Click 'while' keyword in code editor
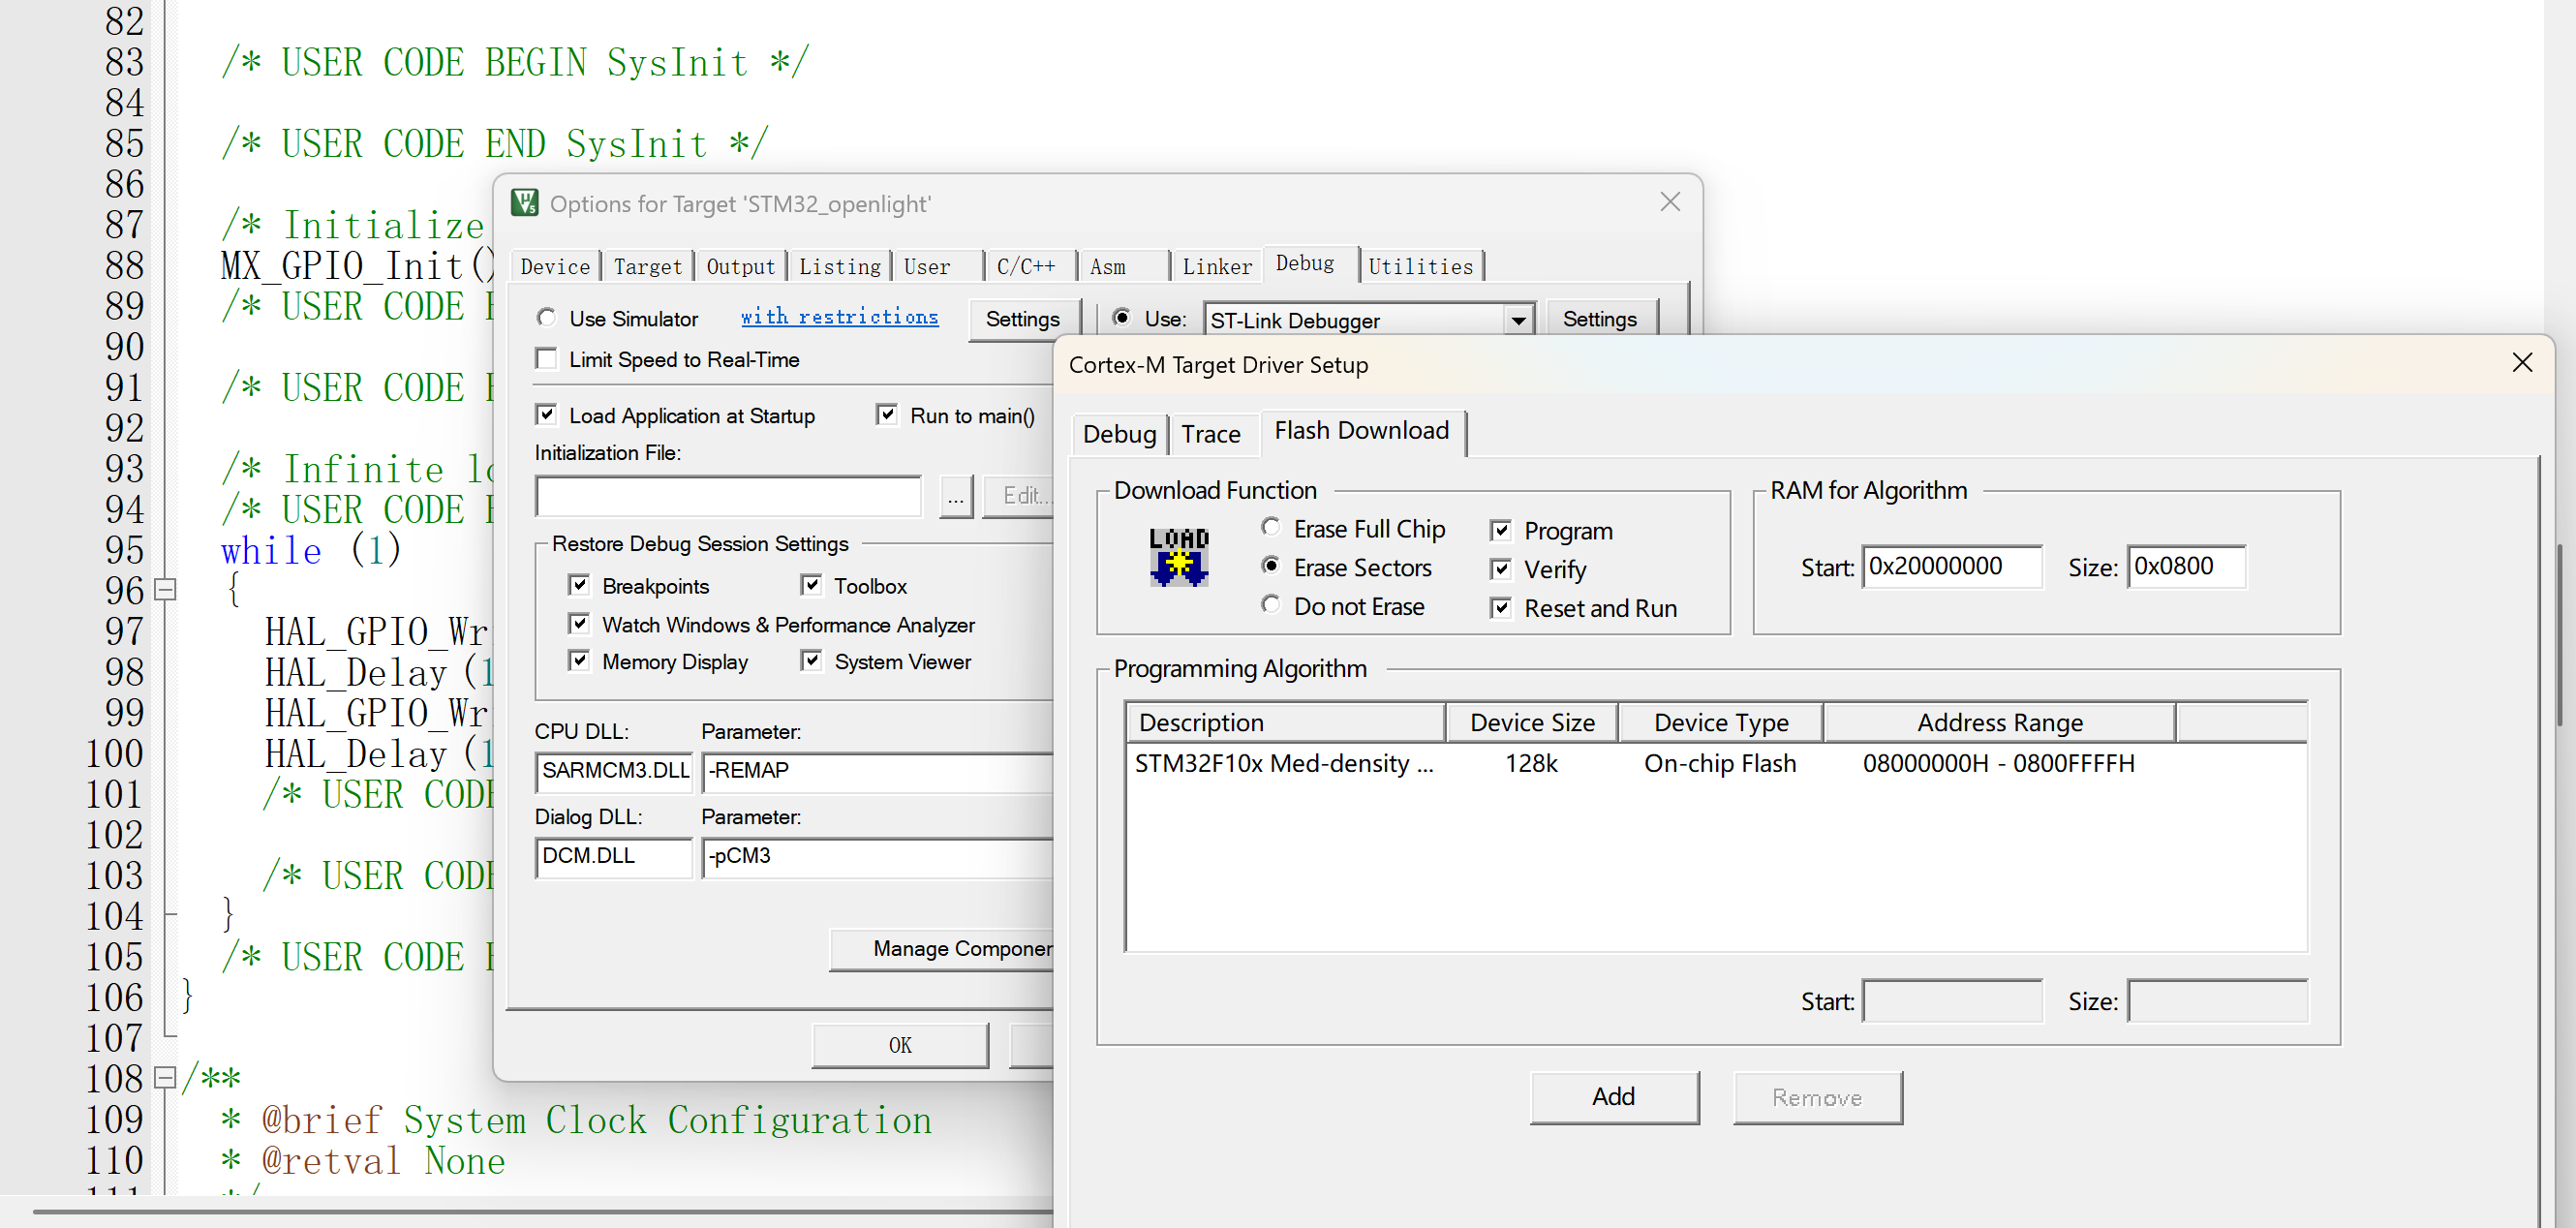The height and width of the screenshot is (1228, 2576). [271, 550]
